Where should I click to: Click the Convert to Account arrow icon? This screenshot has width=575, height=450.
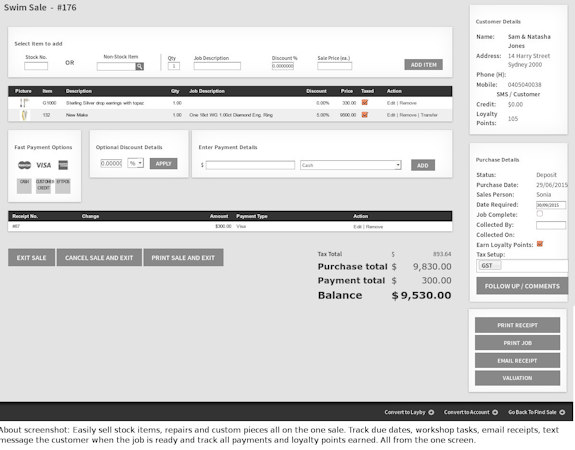[x=495, y=412]
